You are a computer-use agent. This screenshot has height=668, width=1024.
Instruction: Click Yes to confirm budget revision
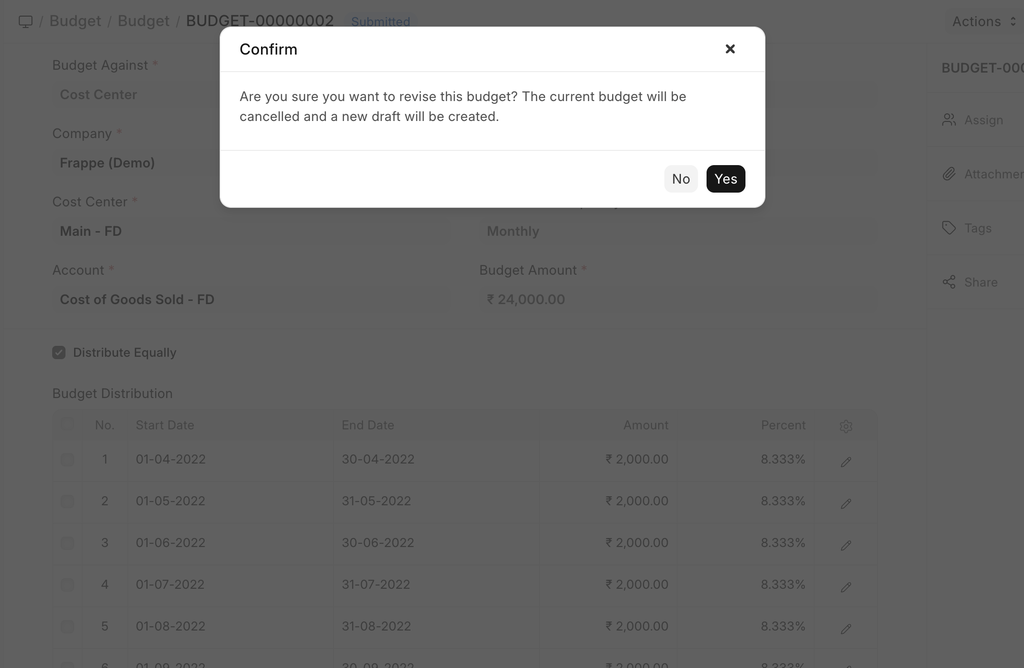tap(725, 179)
